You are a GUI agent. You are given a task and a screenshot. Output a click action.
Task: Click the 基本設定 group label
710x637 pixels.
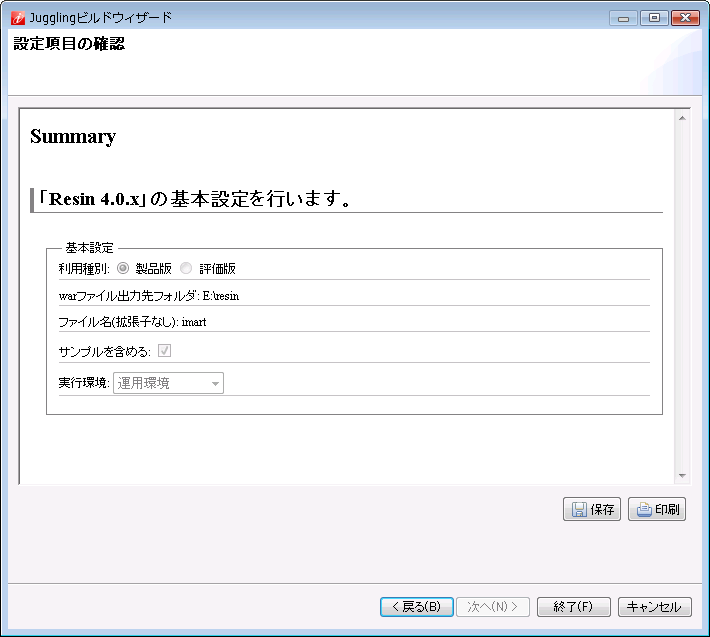pyautogui.click(x=89, y=248)
